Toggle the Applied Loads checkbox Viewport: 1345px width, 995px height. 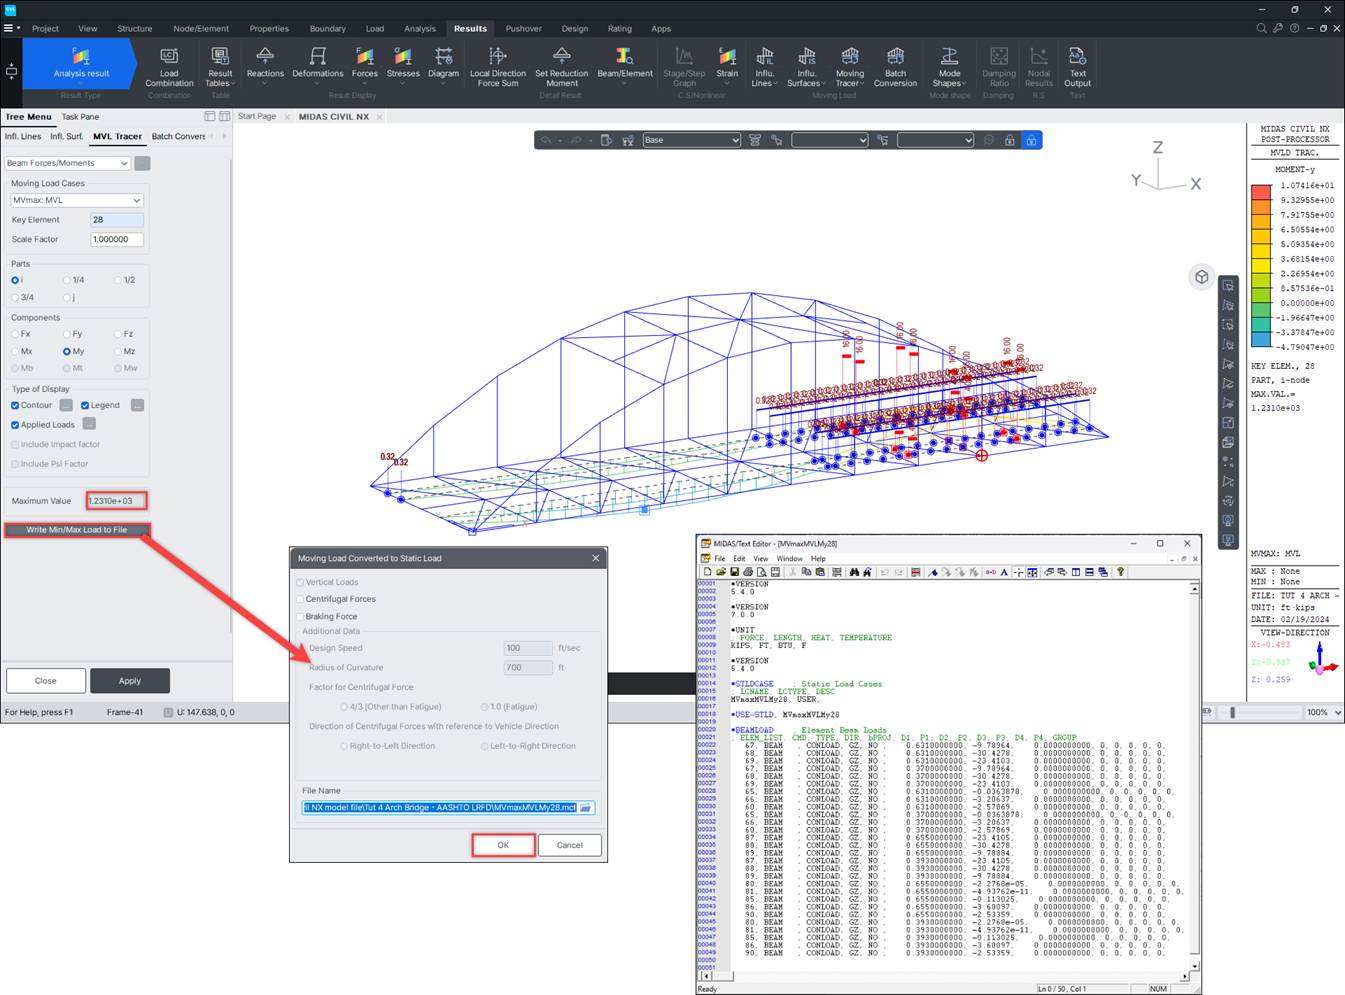tap(15, 425)
